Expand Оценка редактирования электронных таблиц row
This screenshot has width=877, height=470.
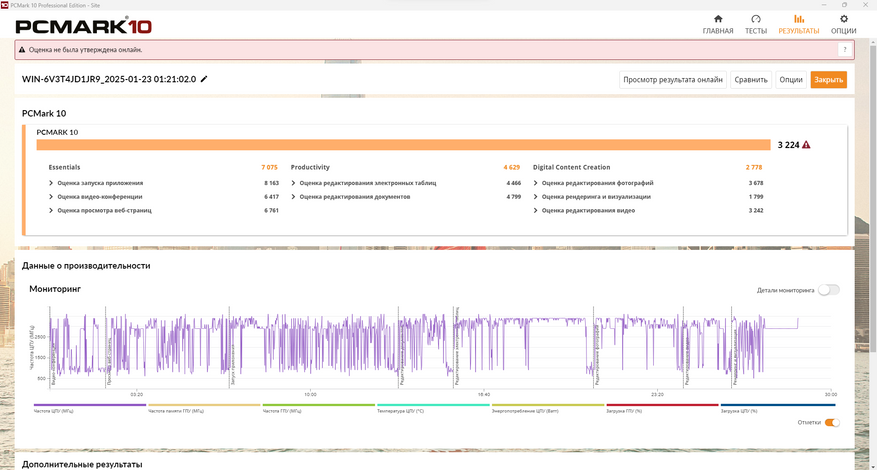(294, 183)
